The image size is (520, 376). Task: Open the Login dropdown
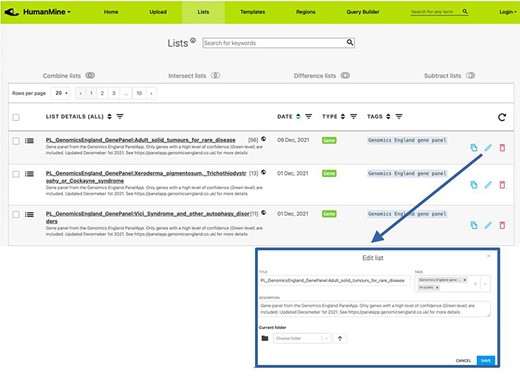coord(508,12)
